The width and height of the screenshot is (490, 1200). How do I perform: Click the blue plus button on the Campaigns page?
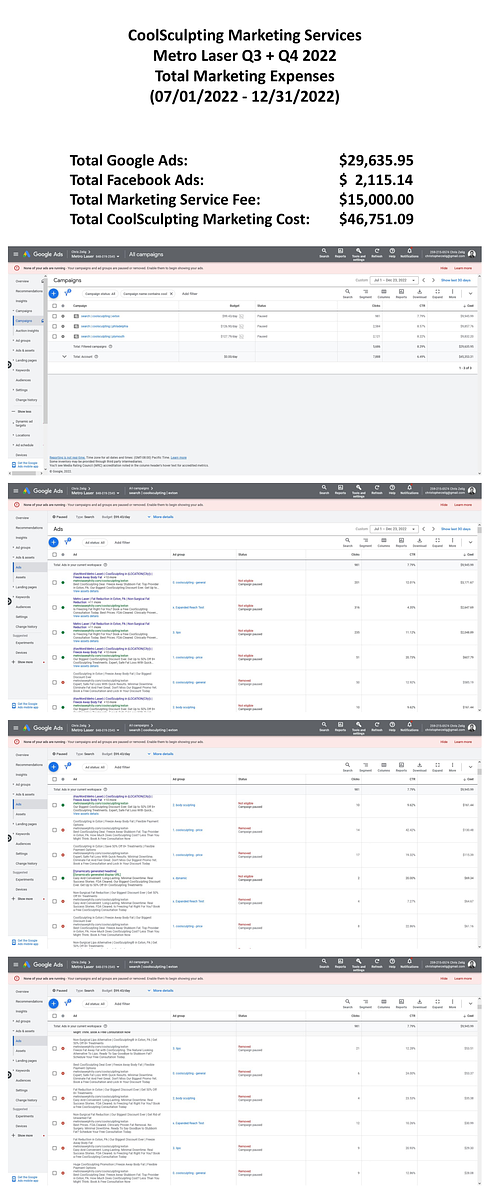coord(54,294)
